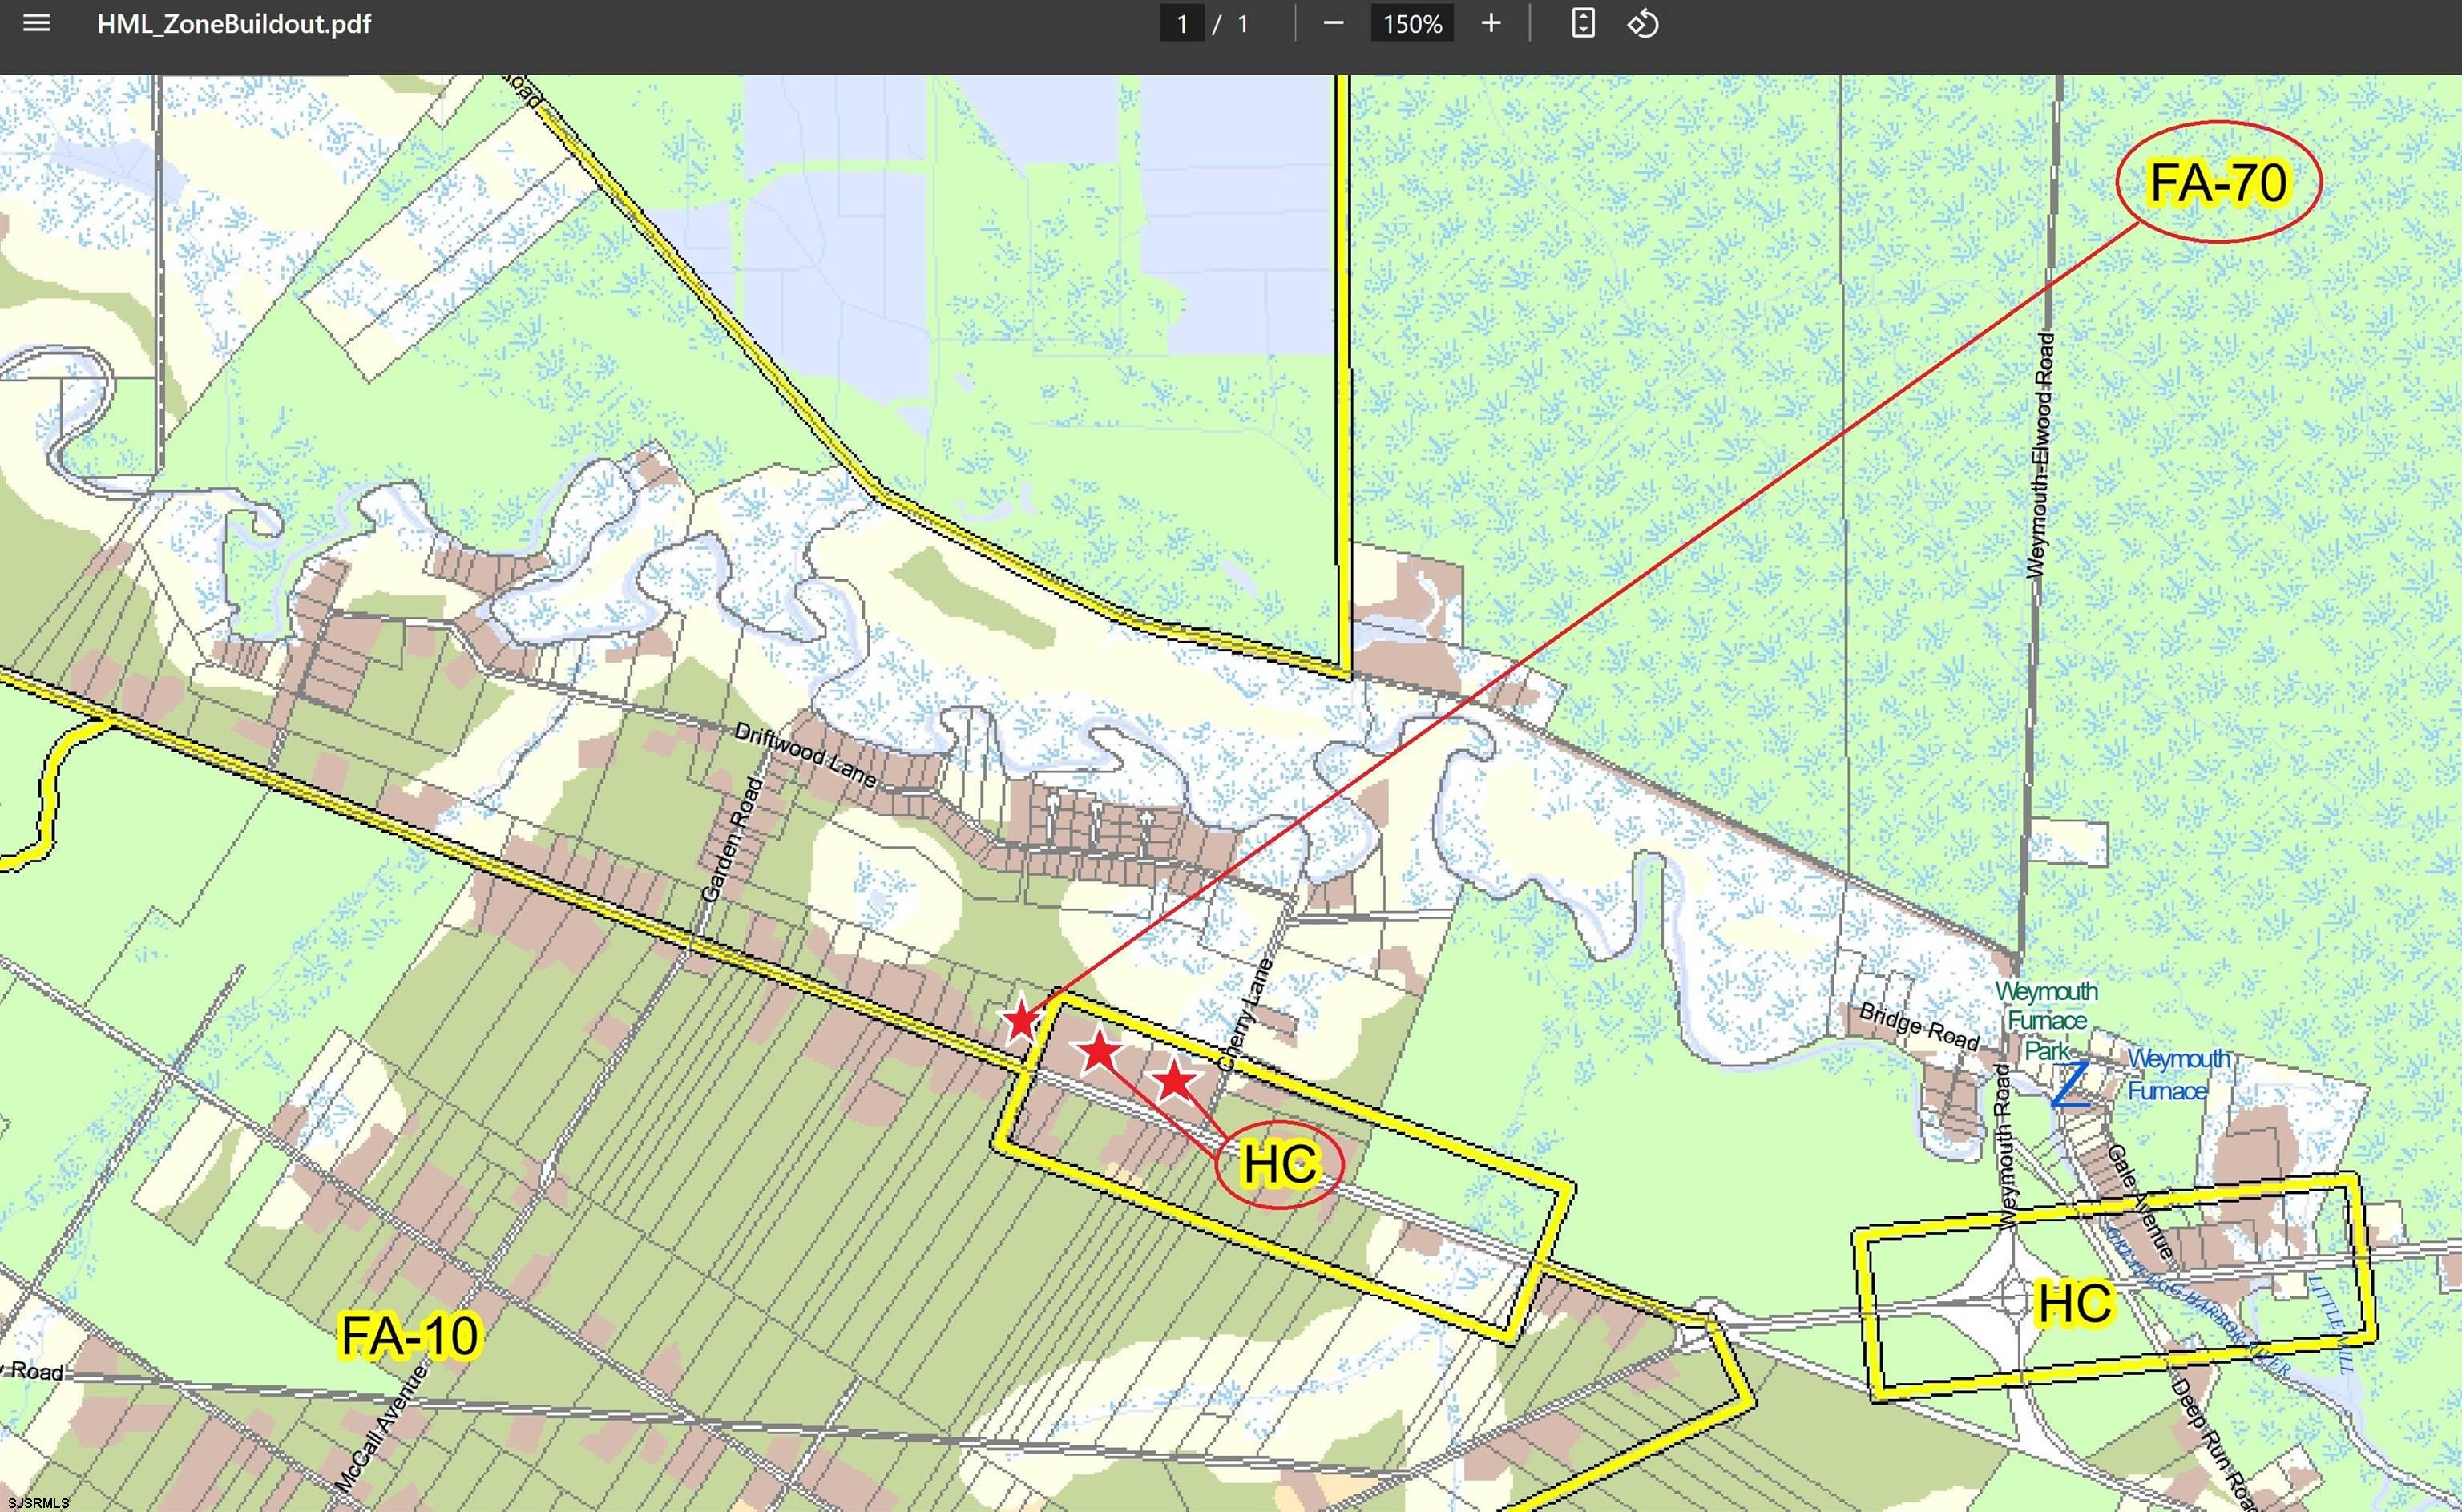Screen dimensions: 2462x1512
Task: Click the leftmost red star marker
Action: [1020, 1022]
